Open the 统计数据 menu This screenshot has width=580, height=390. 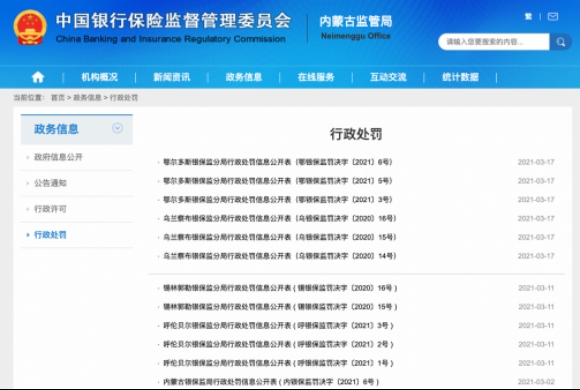[461, 77]
